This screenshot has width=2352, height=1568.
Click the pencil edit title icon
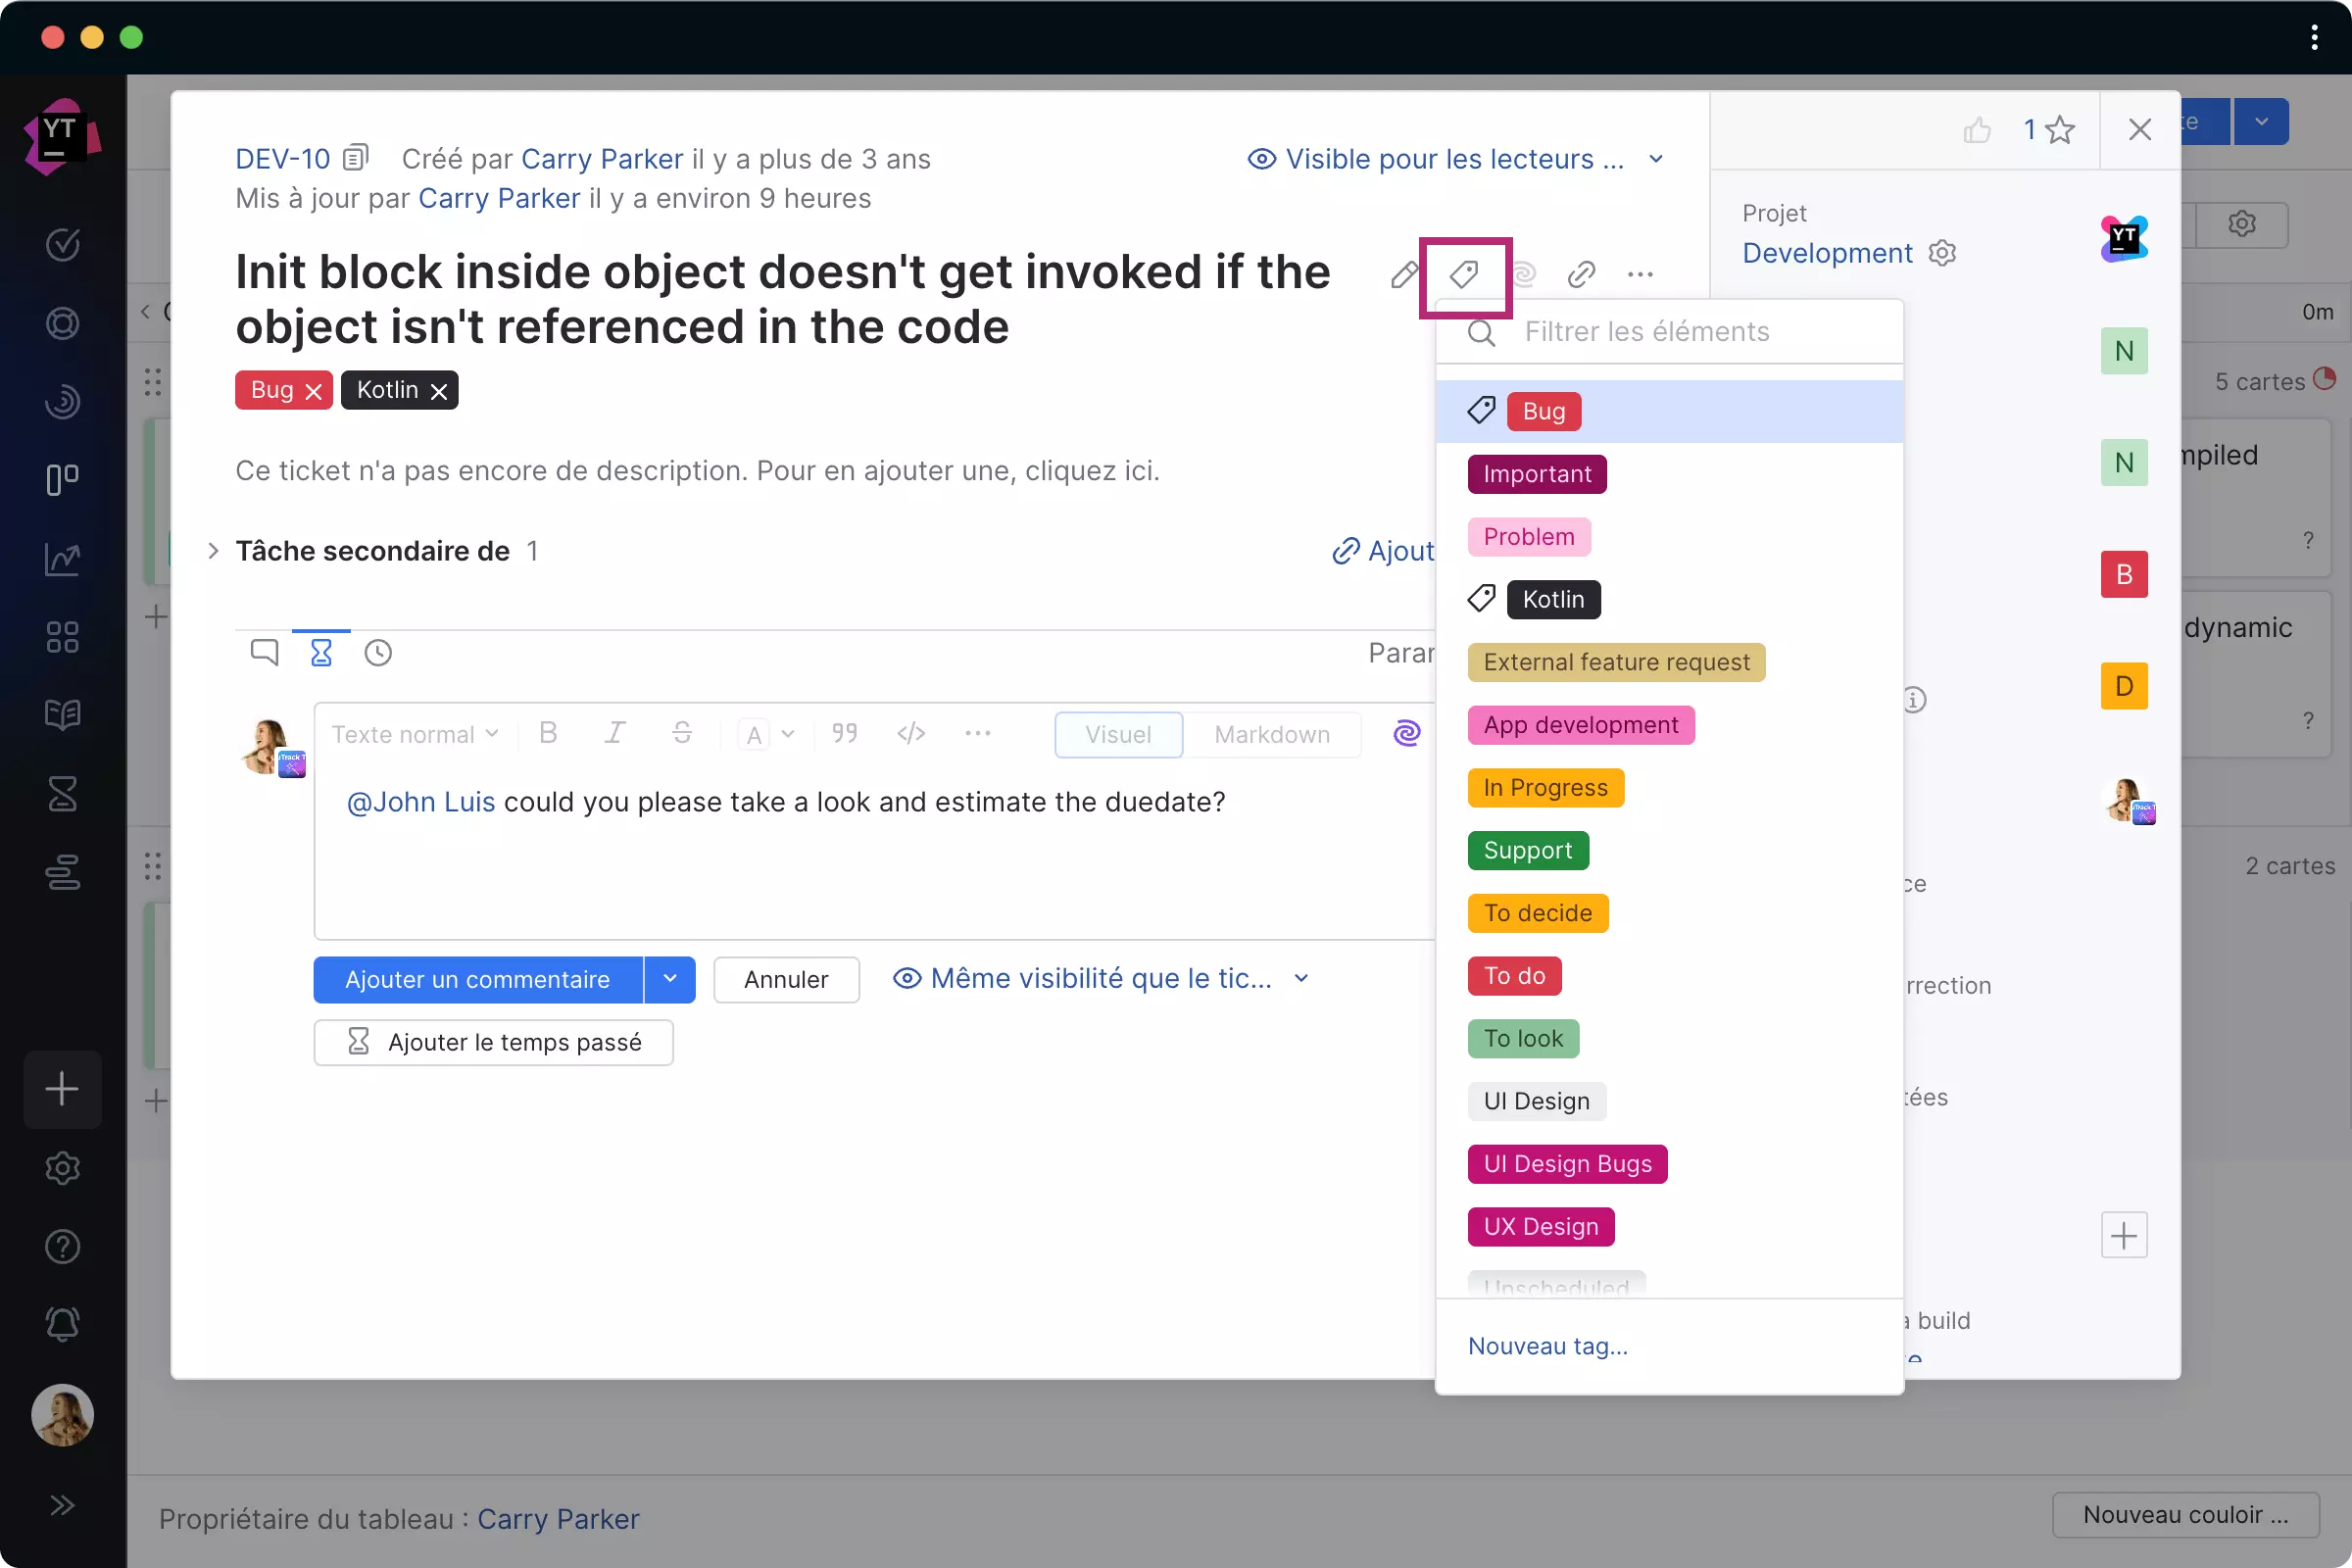click(x=1404, y=274)
